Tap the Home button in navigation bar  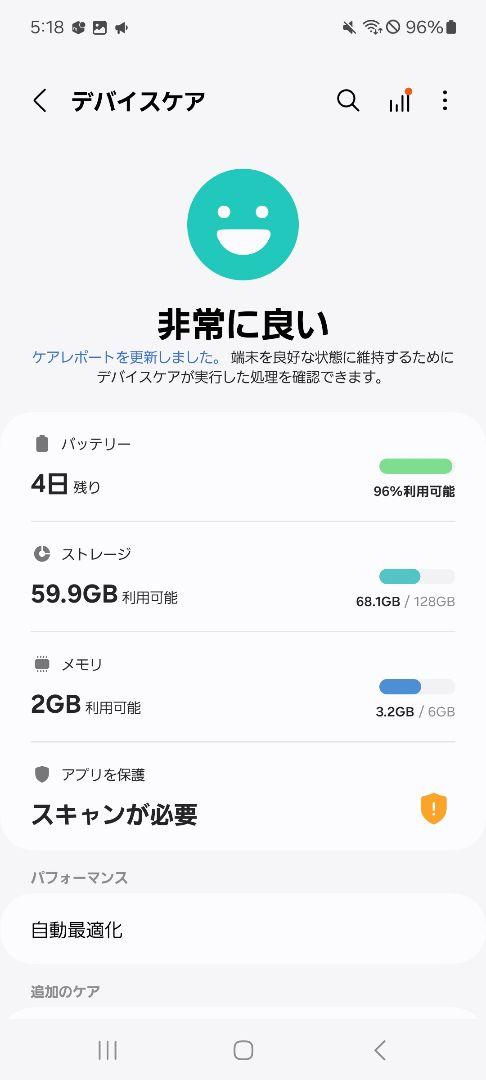243,1050
